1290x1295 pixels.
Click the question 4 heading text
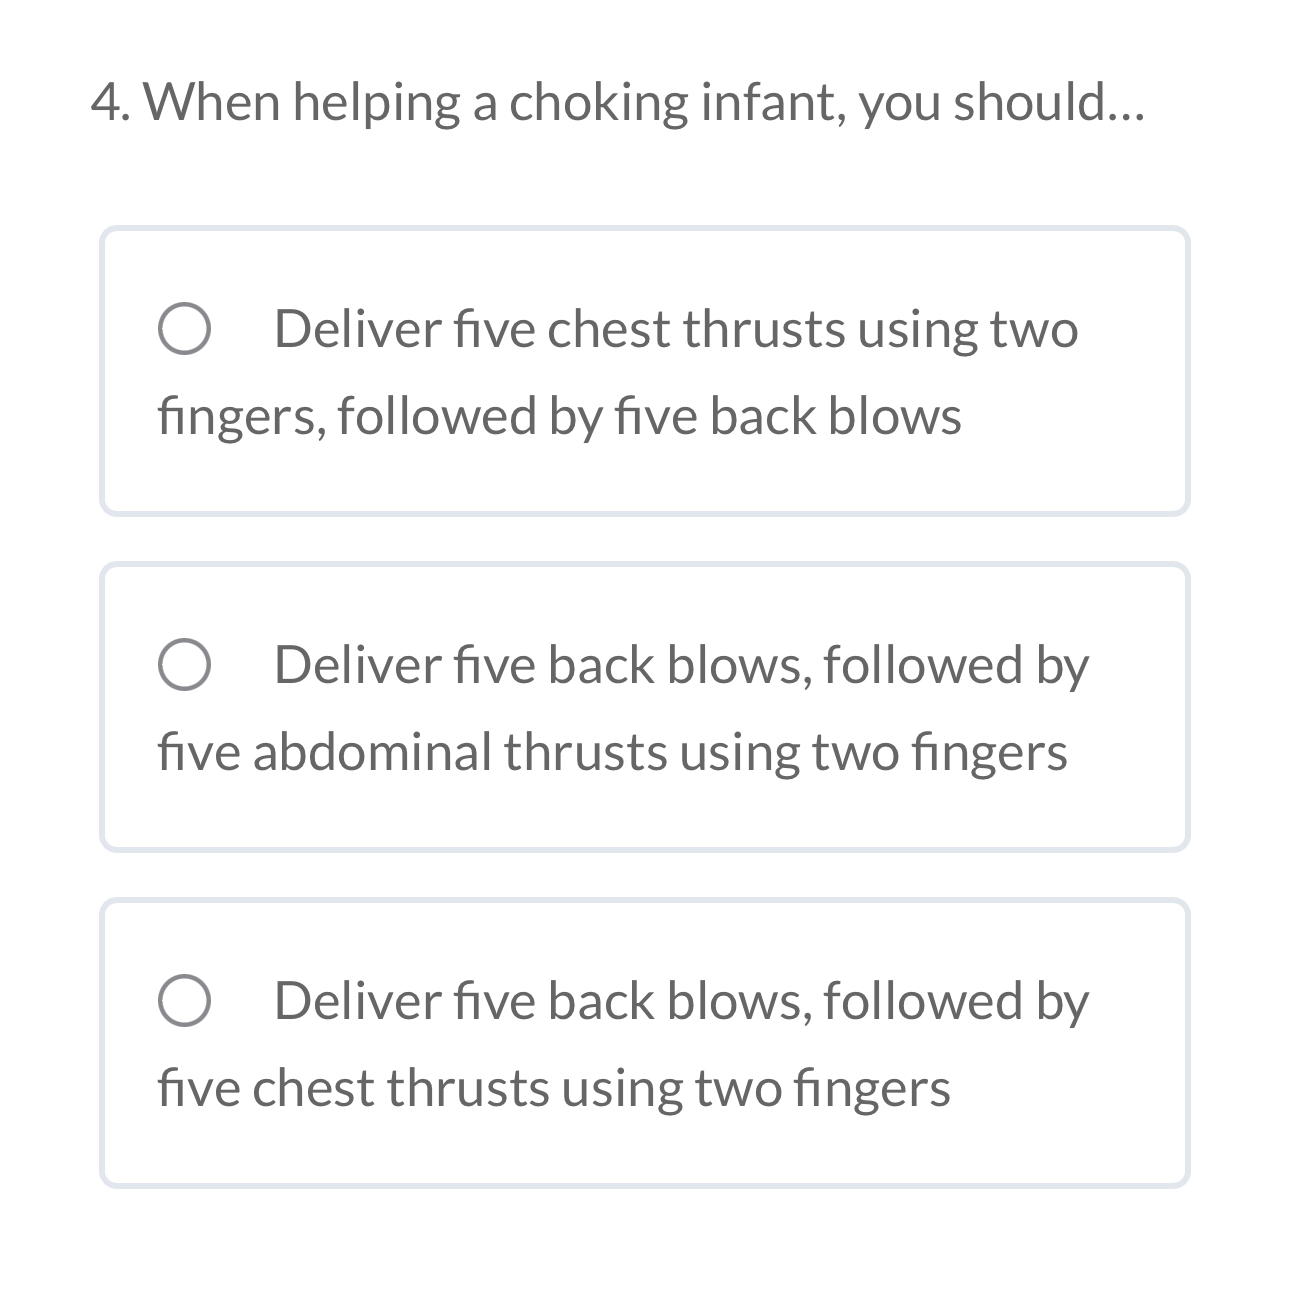click(x=618, y=100)
